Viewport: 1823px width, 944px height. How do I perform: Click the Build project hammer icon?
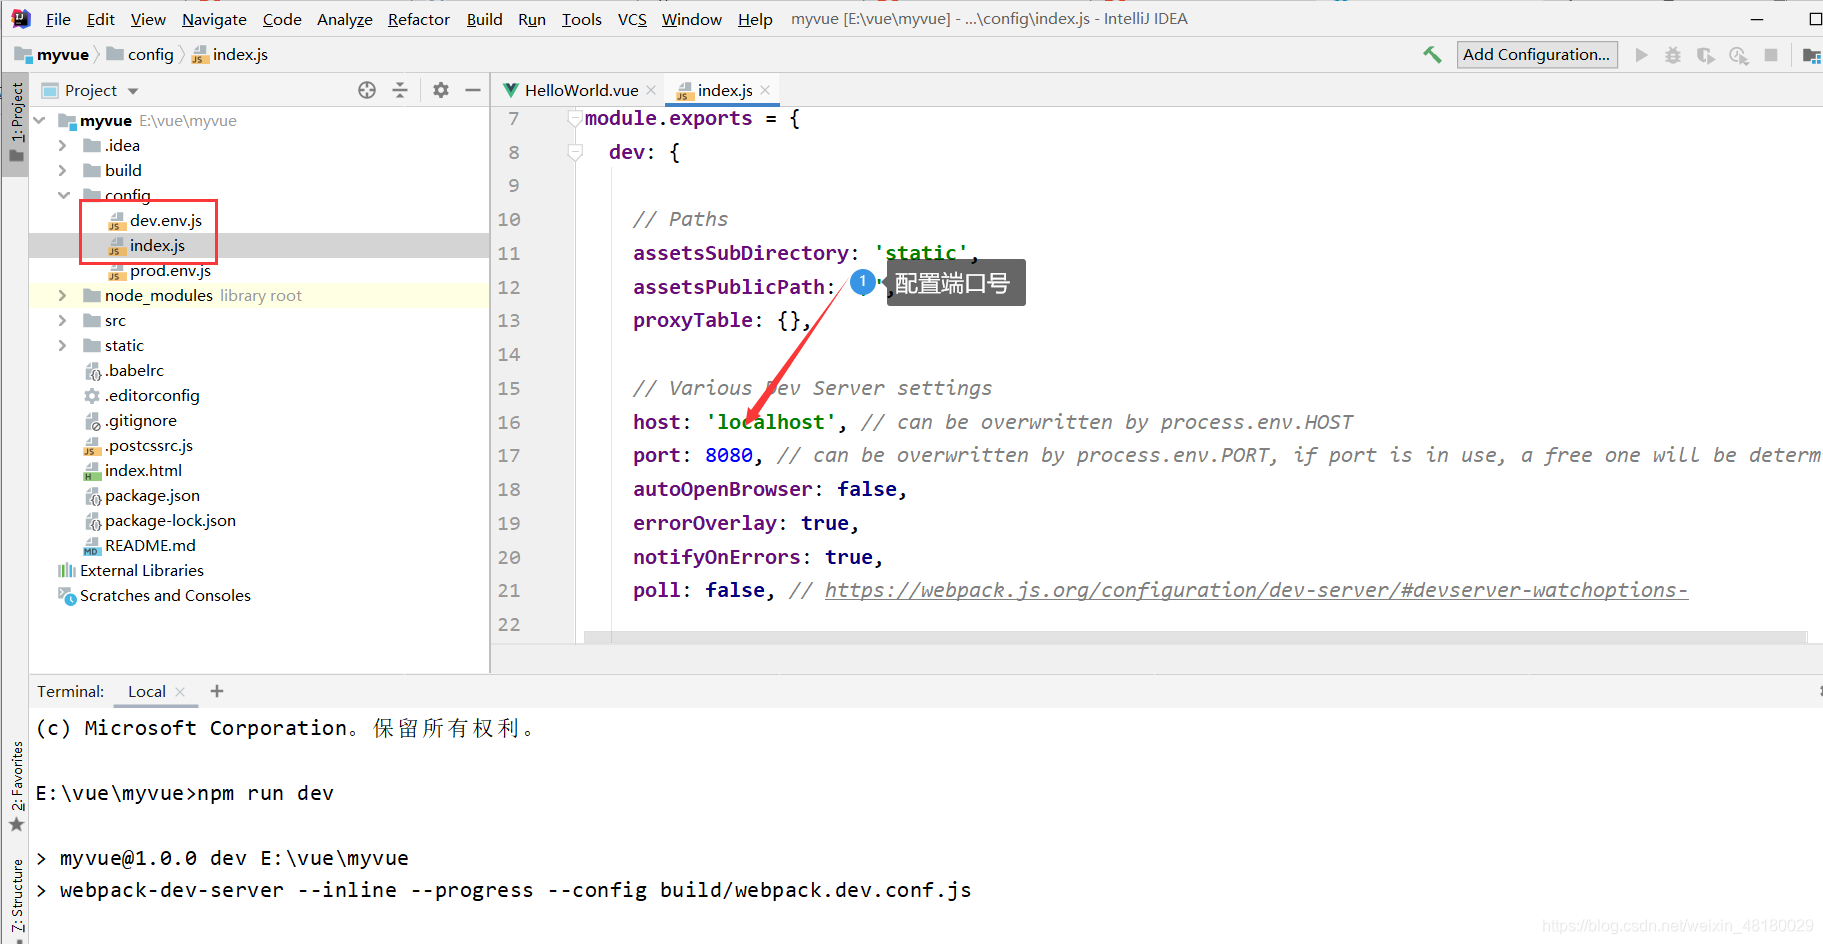tap(1432, 55)
